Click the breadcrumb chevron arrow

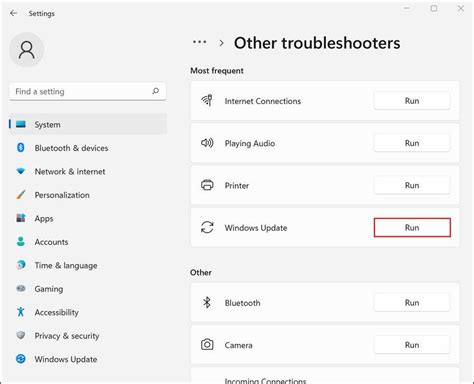point(221,43)
